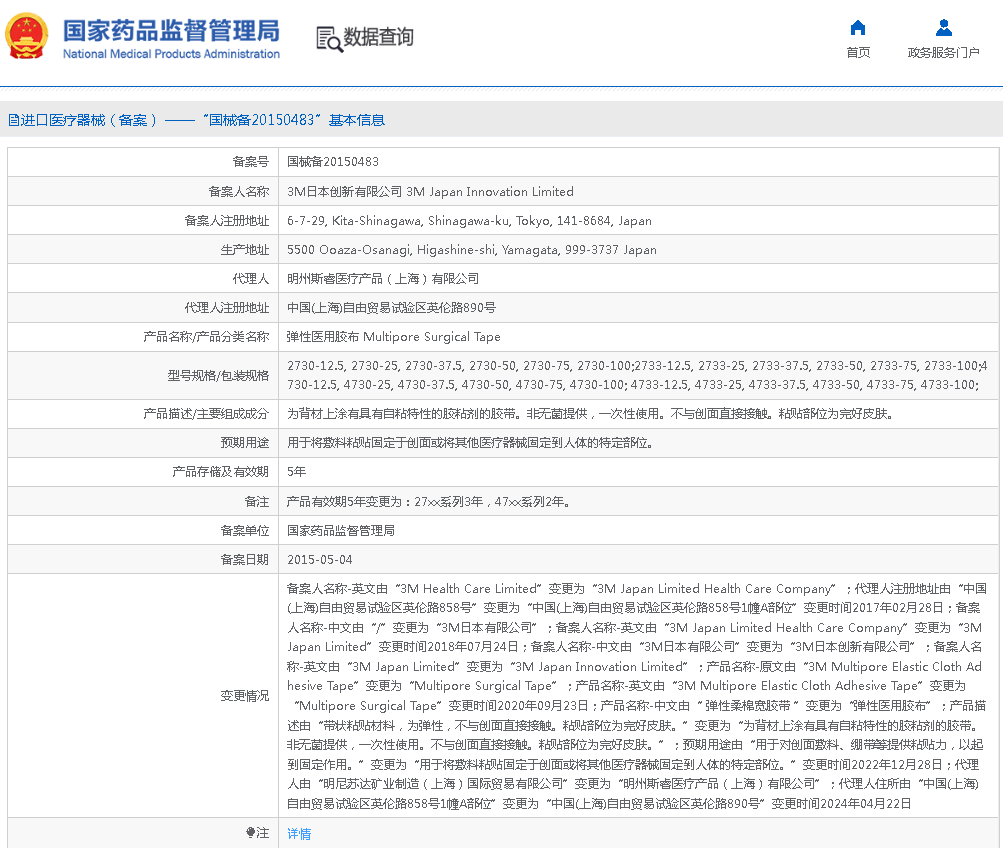Select the 国械备20150483 value in the table
This screenshot has height=848, width=1003.
click(333, 162)
